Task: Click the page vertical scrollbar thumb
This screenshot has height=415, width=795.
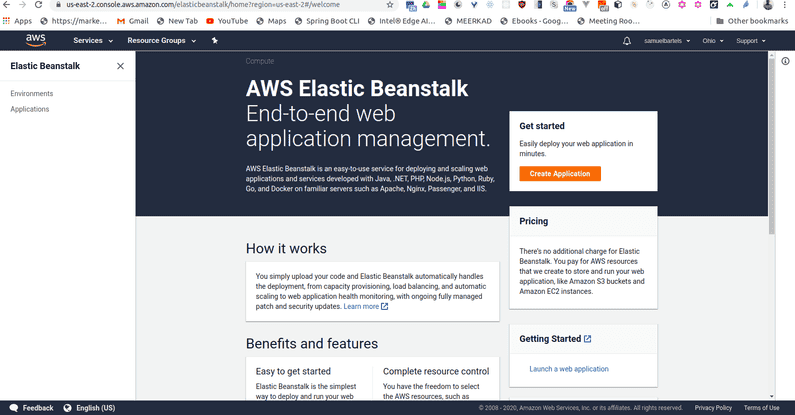Action: (772, 144)
